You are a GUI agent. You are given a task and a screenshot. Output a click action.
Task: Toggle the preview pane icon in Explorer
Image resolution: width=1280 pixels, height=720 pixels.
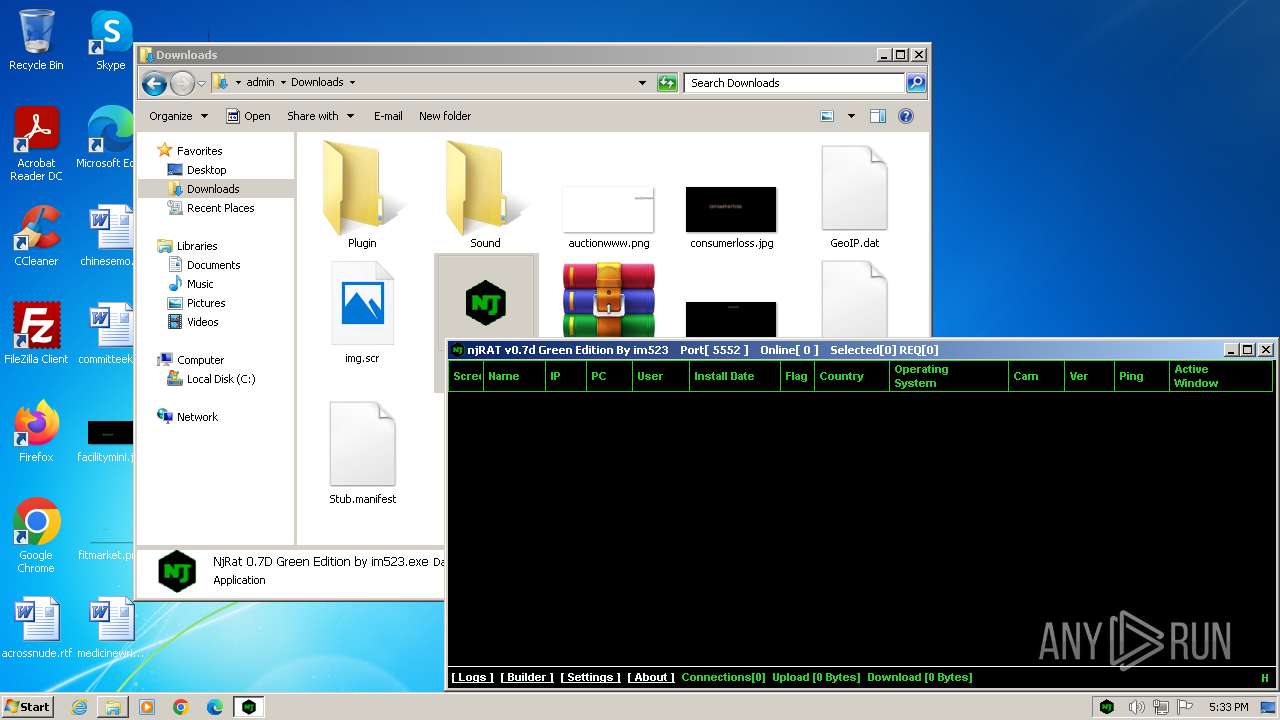coord(877,116)
